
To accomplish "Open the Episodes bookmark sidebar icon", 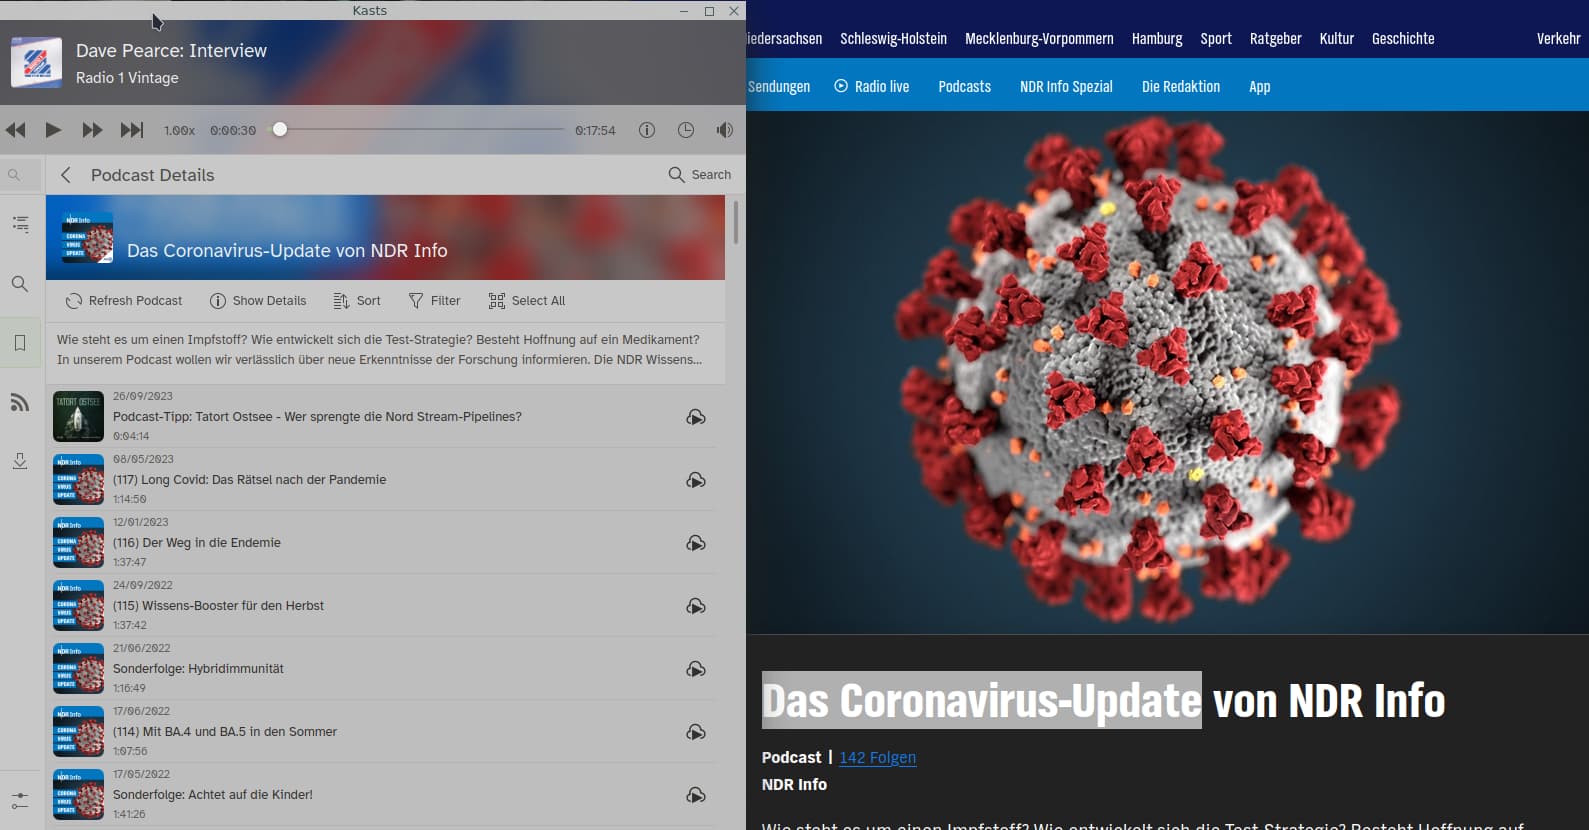I will pos(20,343).
